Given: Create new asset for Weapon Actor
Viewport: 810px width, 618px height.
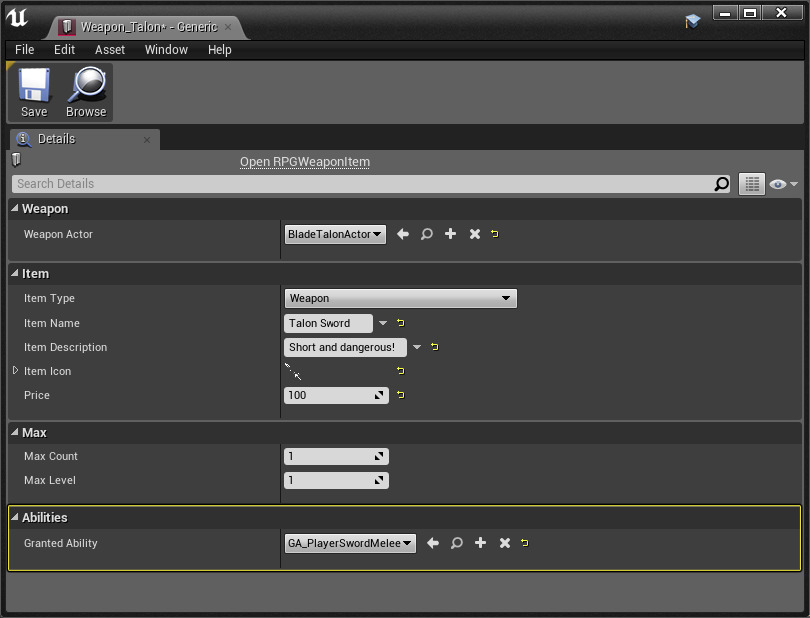Looking at the screenshot, I should 451,234.
